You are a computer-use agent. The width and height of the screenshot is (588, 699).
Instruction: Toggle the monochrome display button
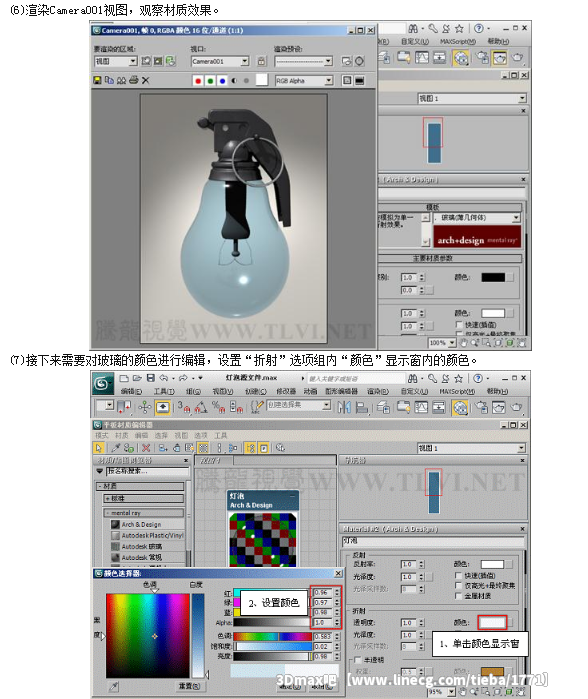click(246, 81)
